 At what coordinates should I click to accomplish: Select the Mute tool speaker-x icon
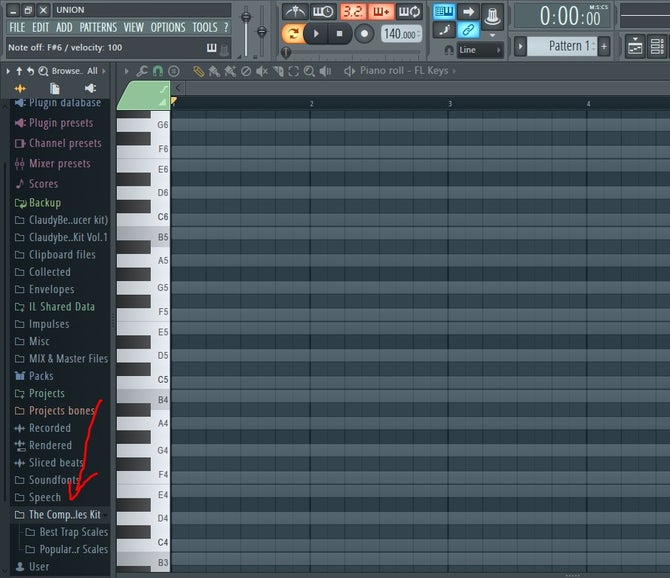[262, 71]
